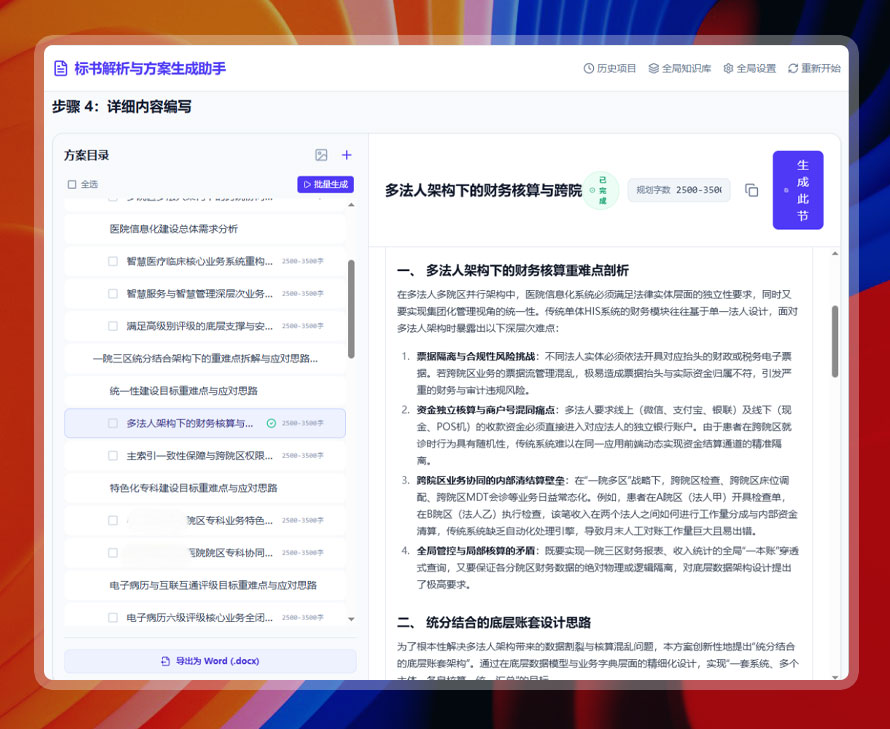Screen dimensions: 890x729
Task: Click the outline list scroll-up arrow
Action: [351, 204]
